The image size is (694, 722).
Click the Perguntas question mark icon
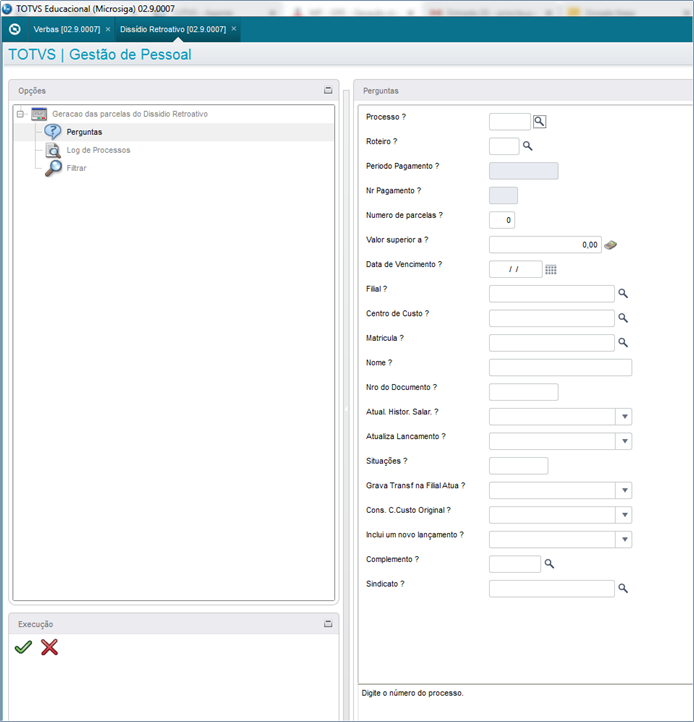pos(52,132)
